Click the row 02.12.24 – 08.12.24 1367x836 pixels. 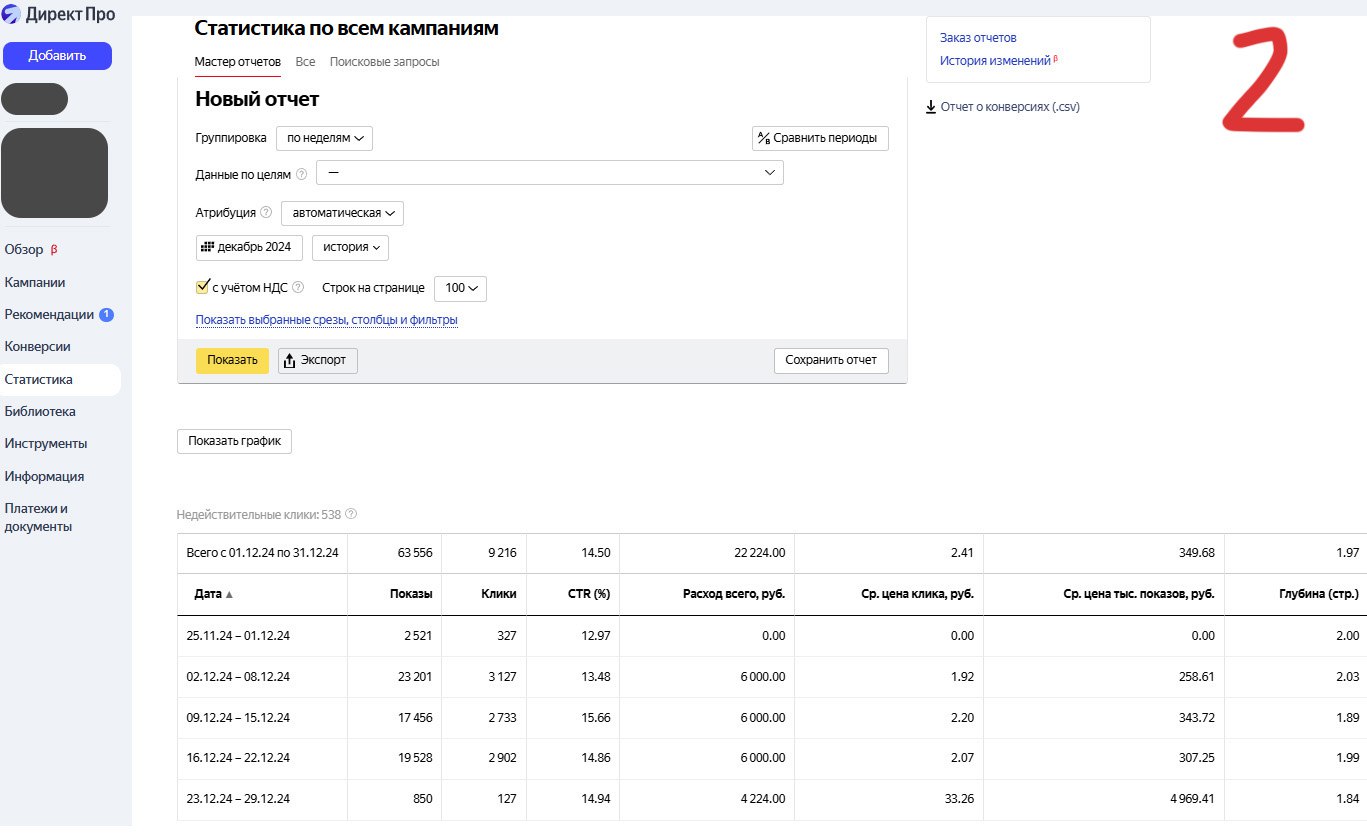(x=772, y=677)
